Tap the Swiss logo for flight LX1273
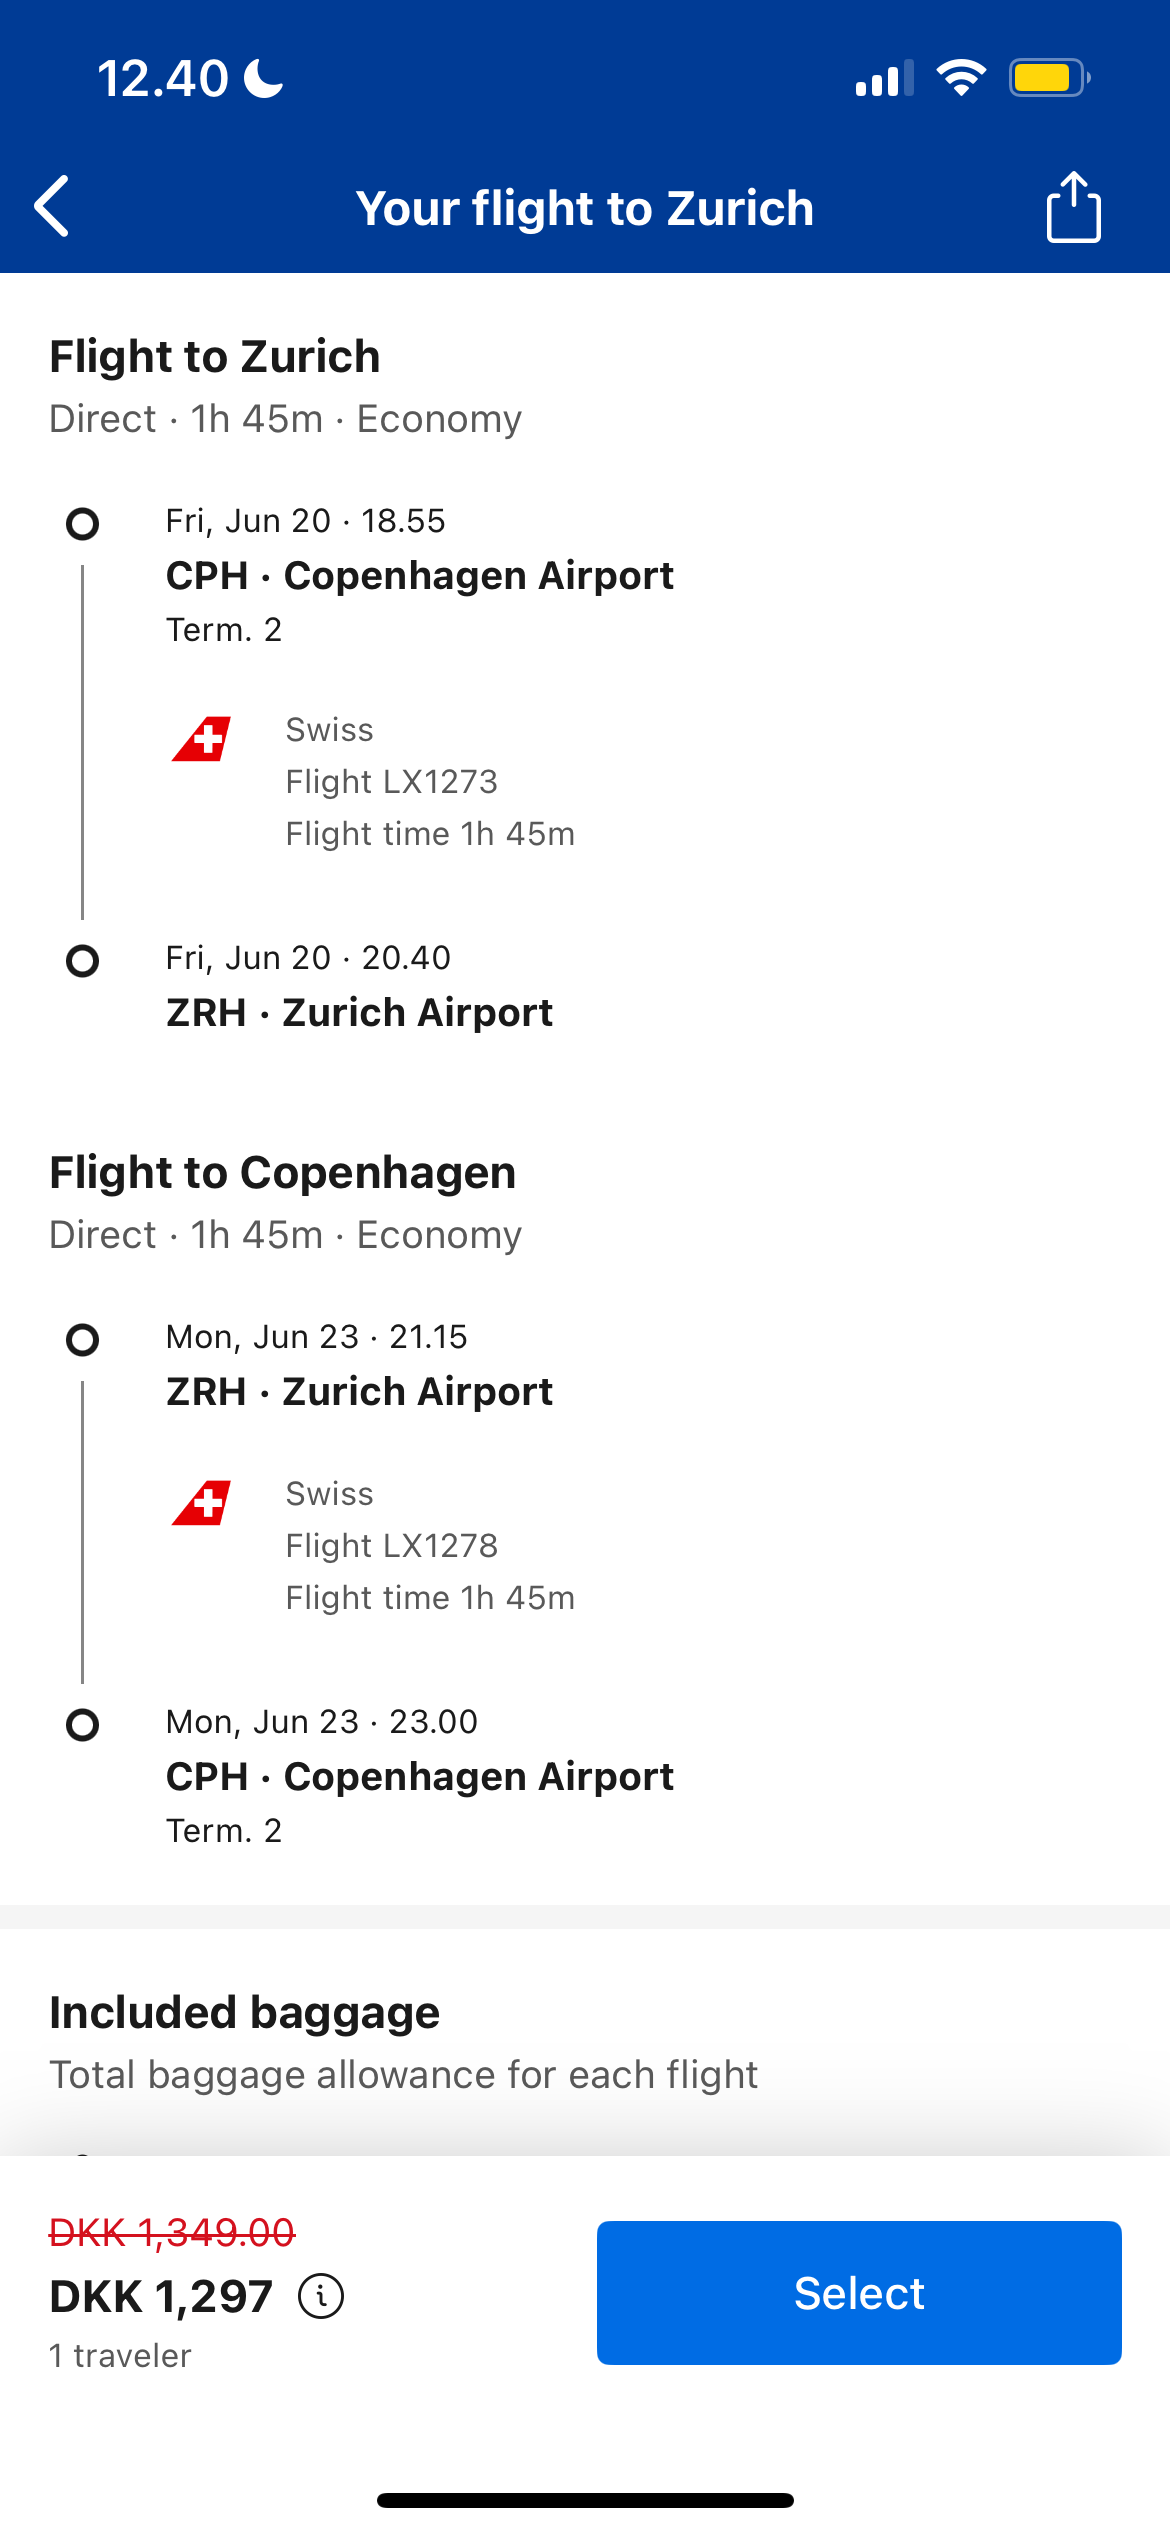Image resolution: width=1170 pixels, height=2532 pixels. point(202,739)
